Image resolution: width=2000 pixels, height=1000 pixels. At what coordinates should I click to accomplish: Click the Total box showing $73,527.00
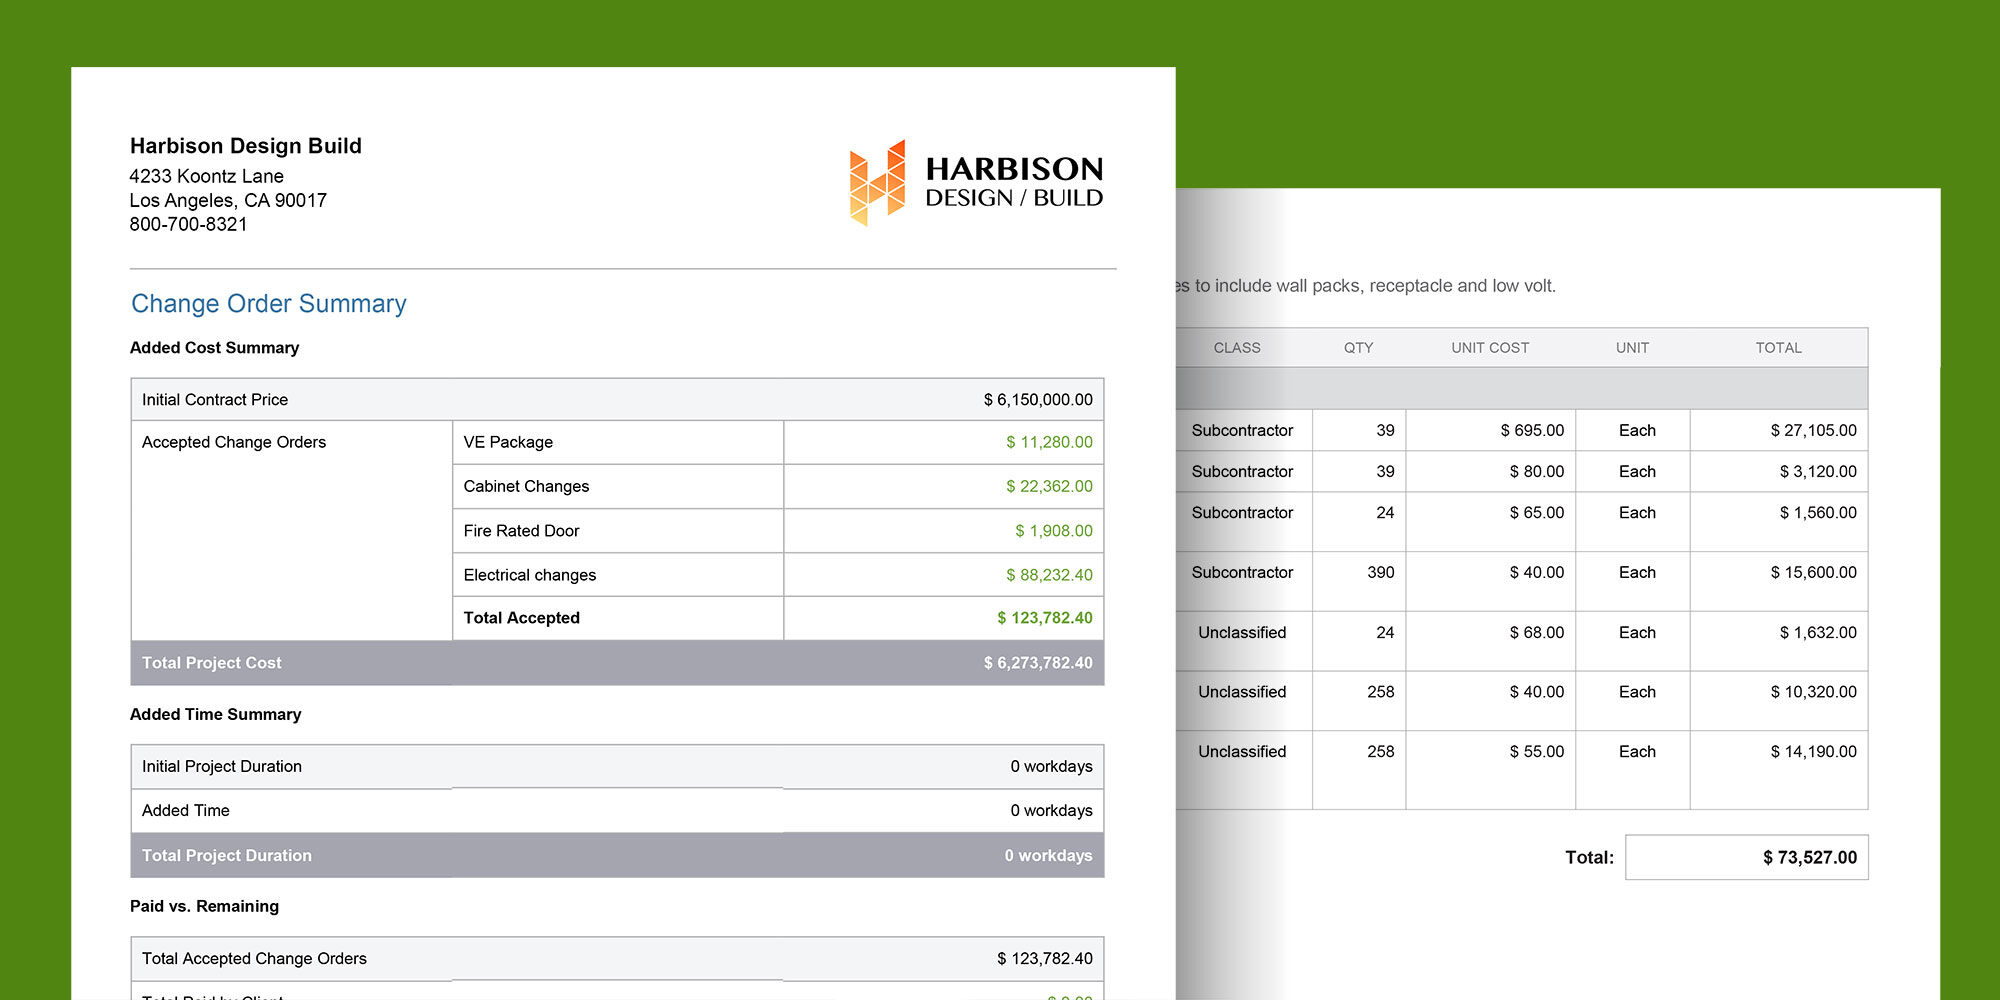[1747, 857]
